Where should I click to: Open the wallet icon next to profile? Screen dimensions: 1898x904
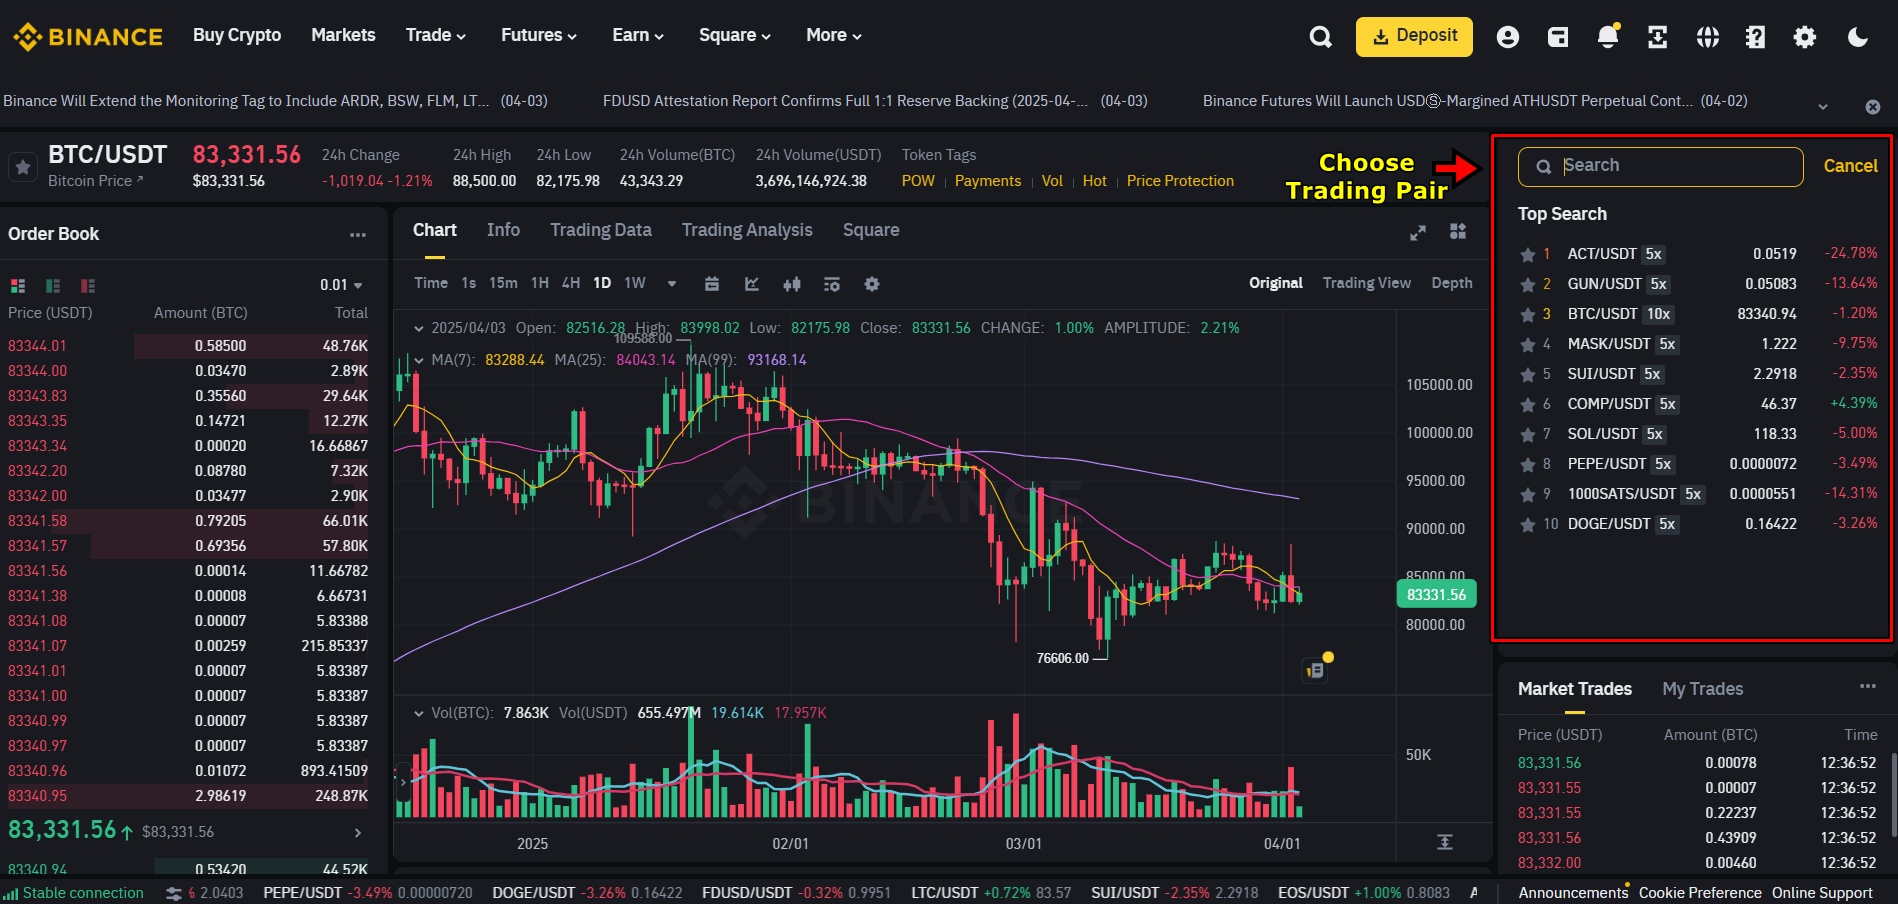[1557, 36]
